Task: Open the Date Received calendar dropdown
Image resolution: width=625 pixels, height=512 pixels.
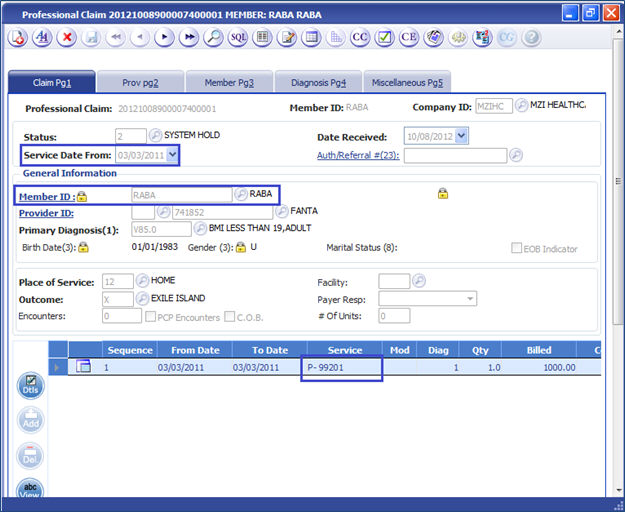Action: (461, 136)
